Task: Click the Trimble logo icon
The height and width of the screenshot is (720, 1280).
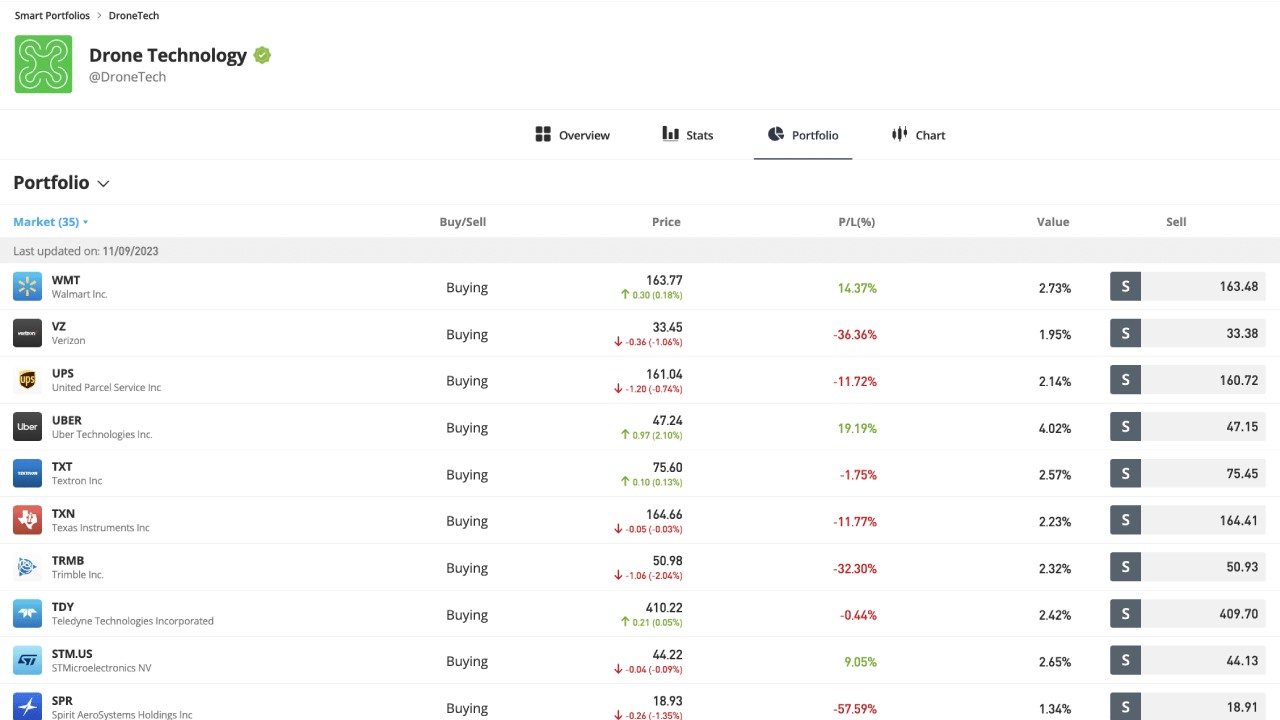Action: coord(27,567)
